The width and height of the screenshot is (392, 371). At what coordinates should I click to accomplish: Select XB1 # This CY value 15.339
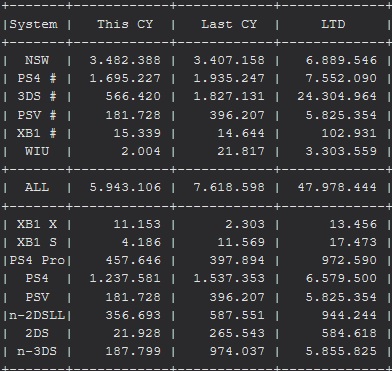tap(137, 133)
